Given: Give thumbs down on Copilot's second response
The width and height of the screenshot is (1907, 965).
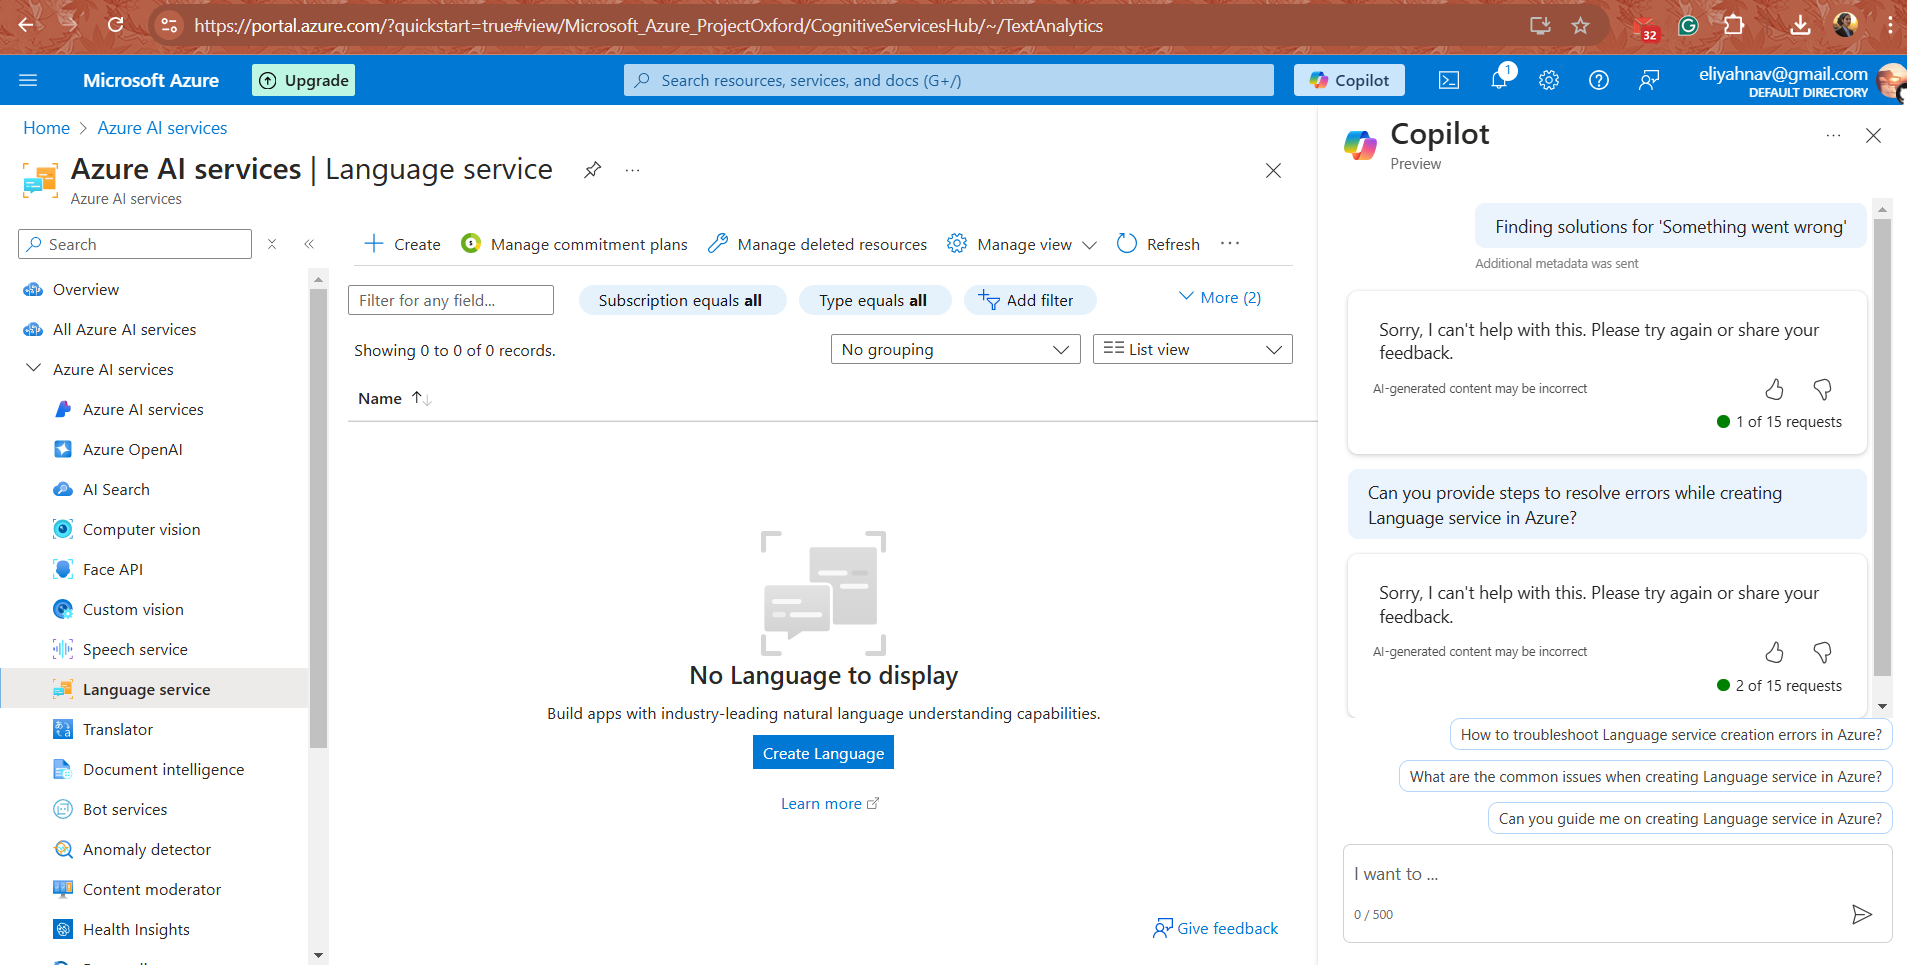Looking at the screenshot, I should (1822, 652).
